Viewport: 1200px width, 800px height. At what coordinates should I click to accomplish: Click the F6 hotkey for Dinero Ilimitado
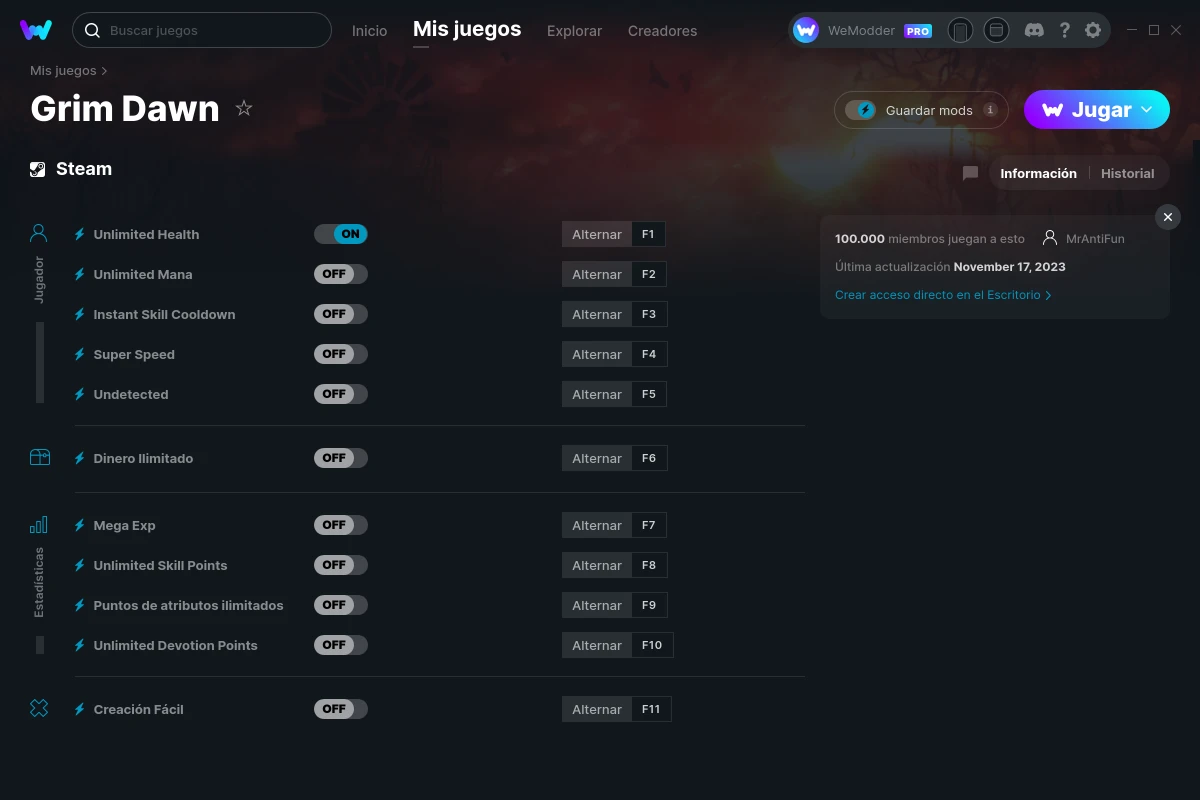pyautogui.click(x=649, y=458)
